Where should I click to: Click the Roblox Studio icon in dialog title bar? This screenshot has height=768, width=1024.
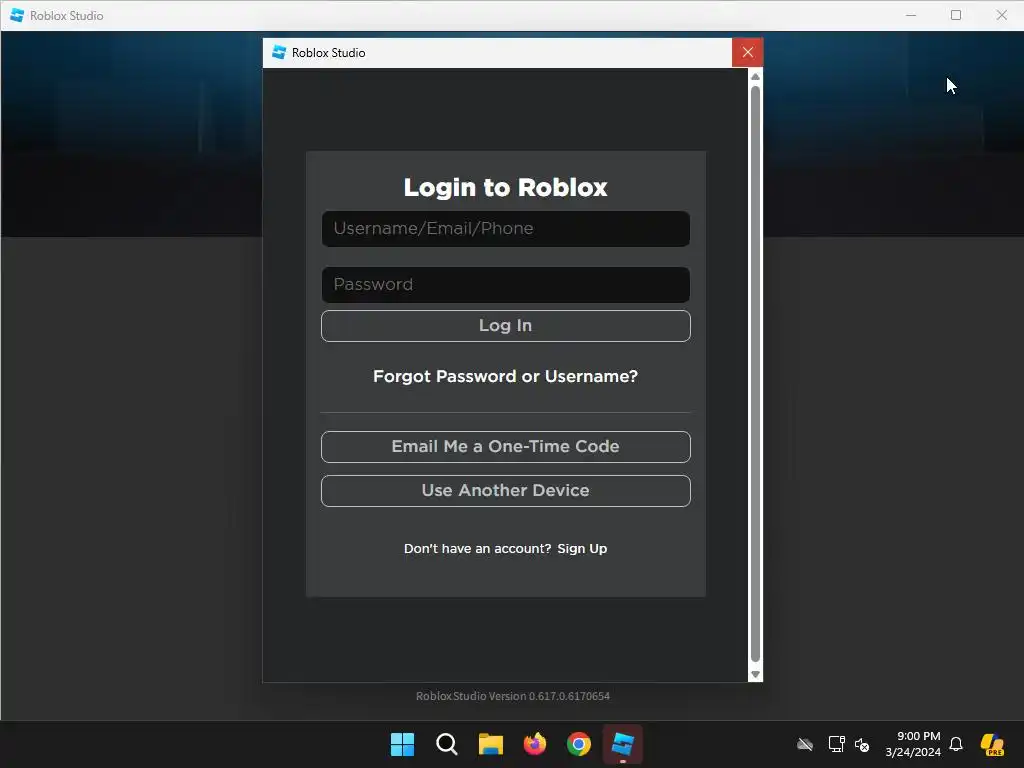[279, 52]
